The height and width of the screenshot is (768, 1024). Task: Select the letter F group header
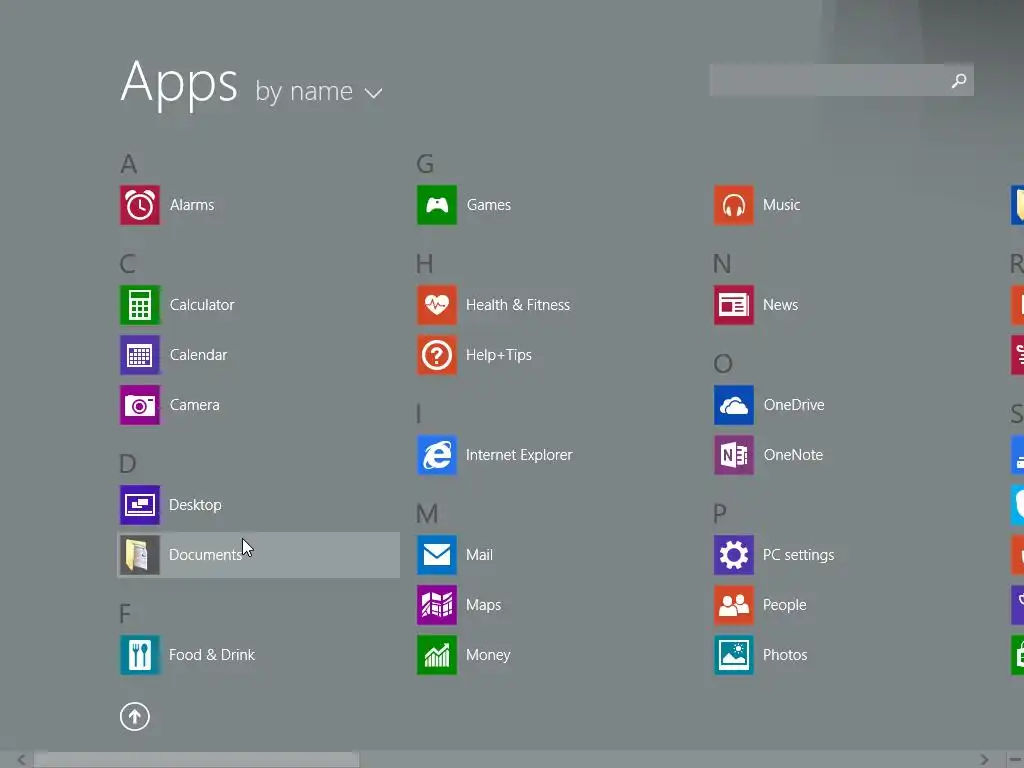point(125,614)
